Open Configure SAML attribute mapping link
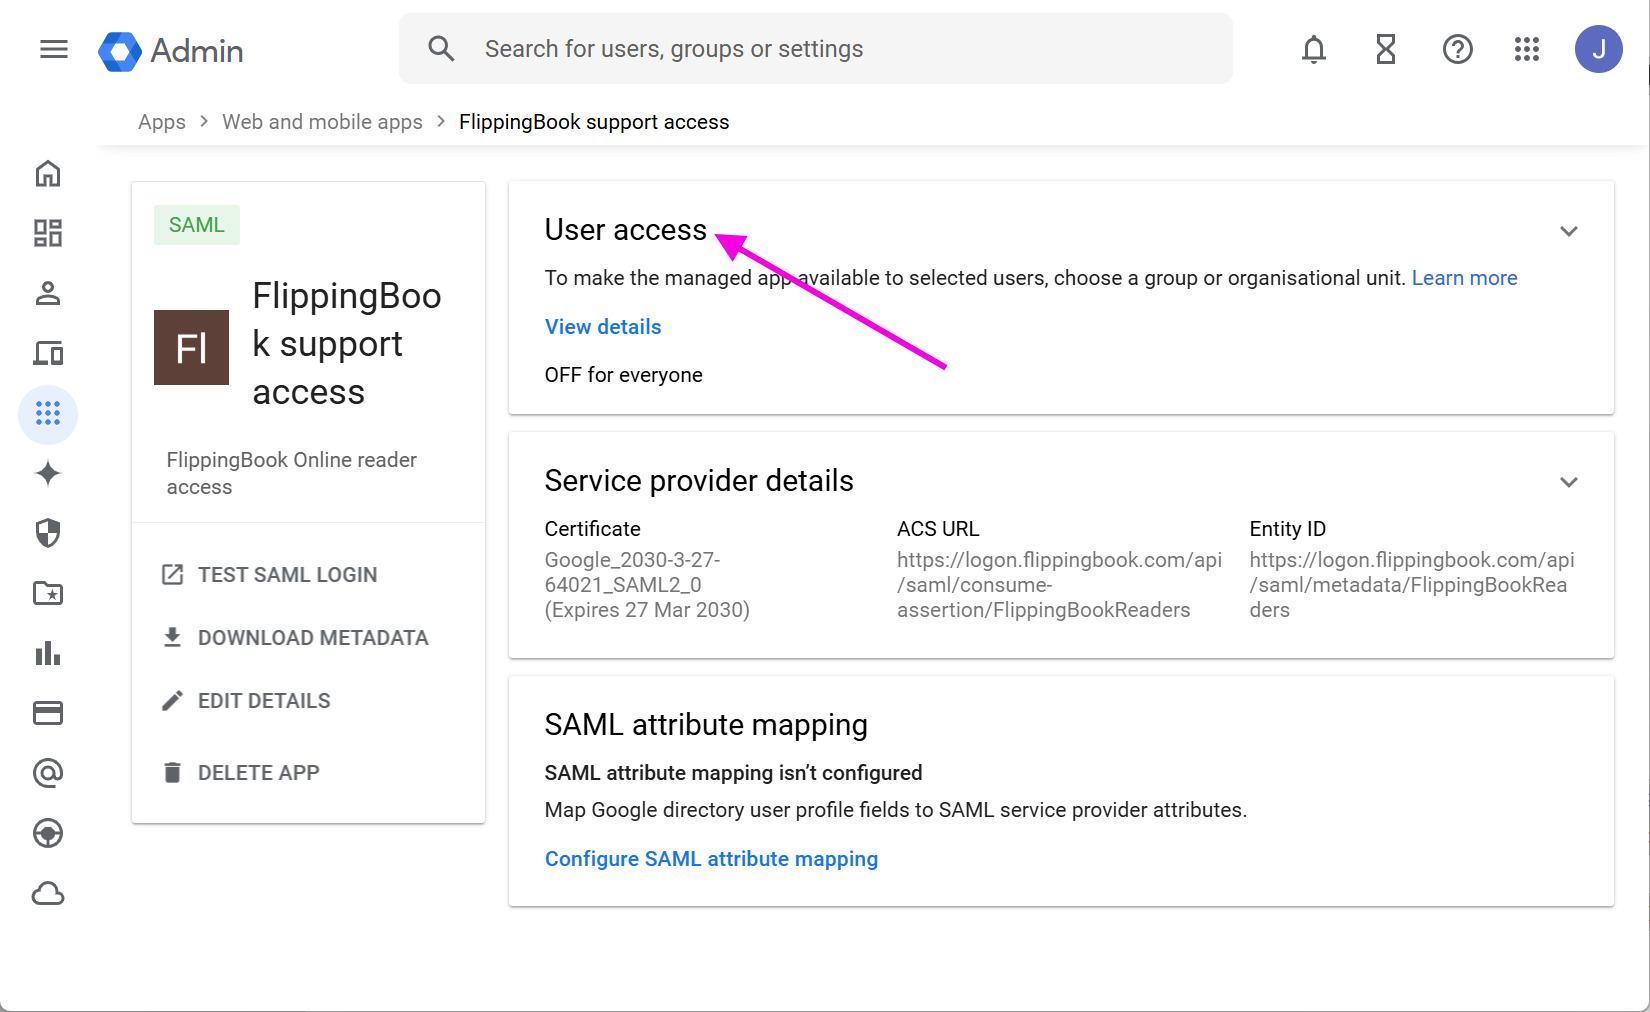Viewport: 1650px width, 1012px height. 711,859
